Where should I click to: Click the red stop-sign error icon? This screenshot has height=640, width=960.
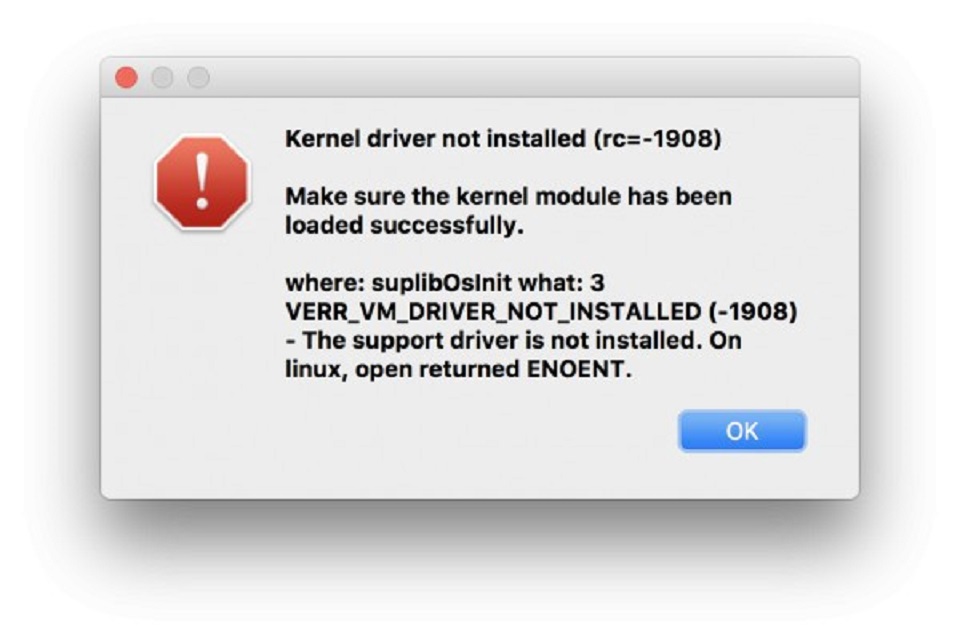click(203, 183)
